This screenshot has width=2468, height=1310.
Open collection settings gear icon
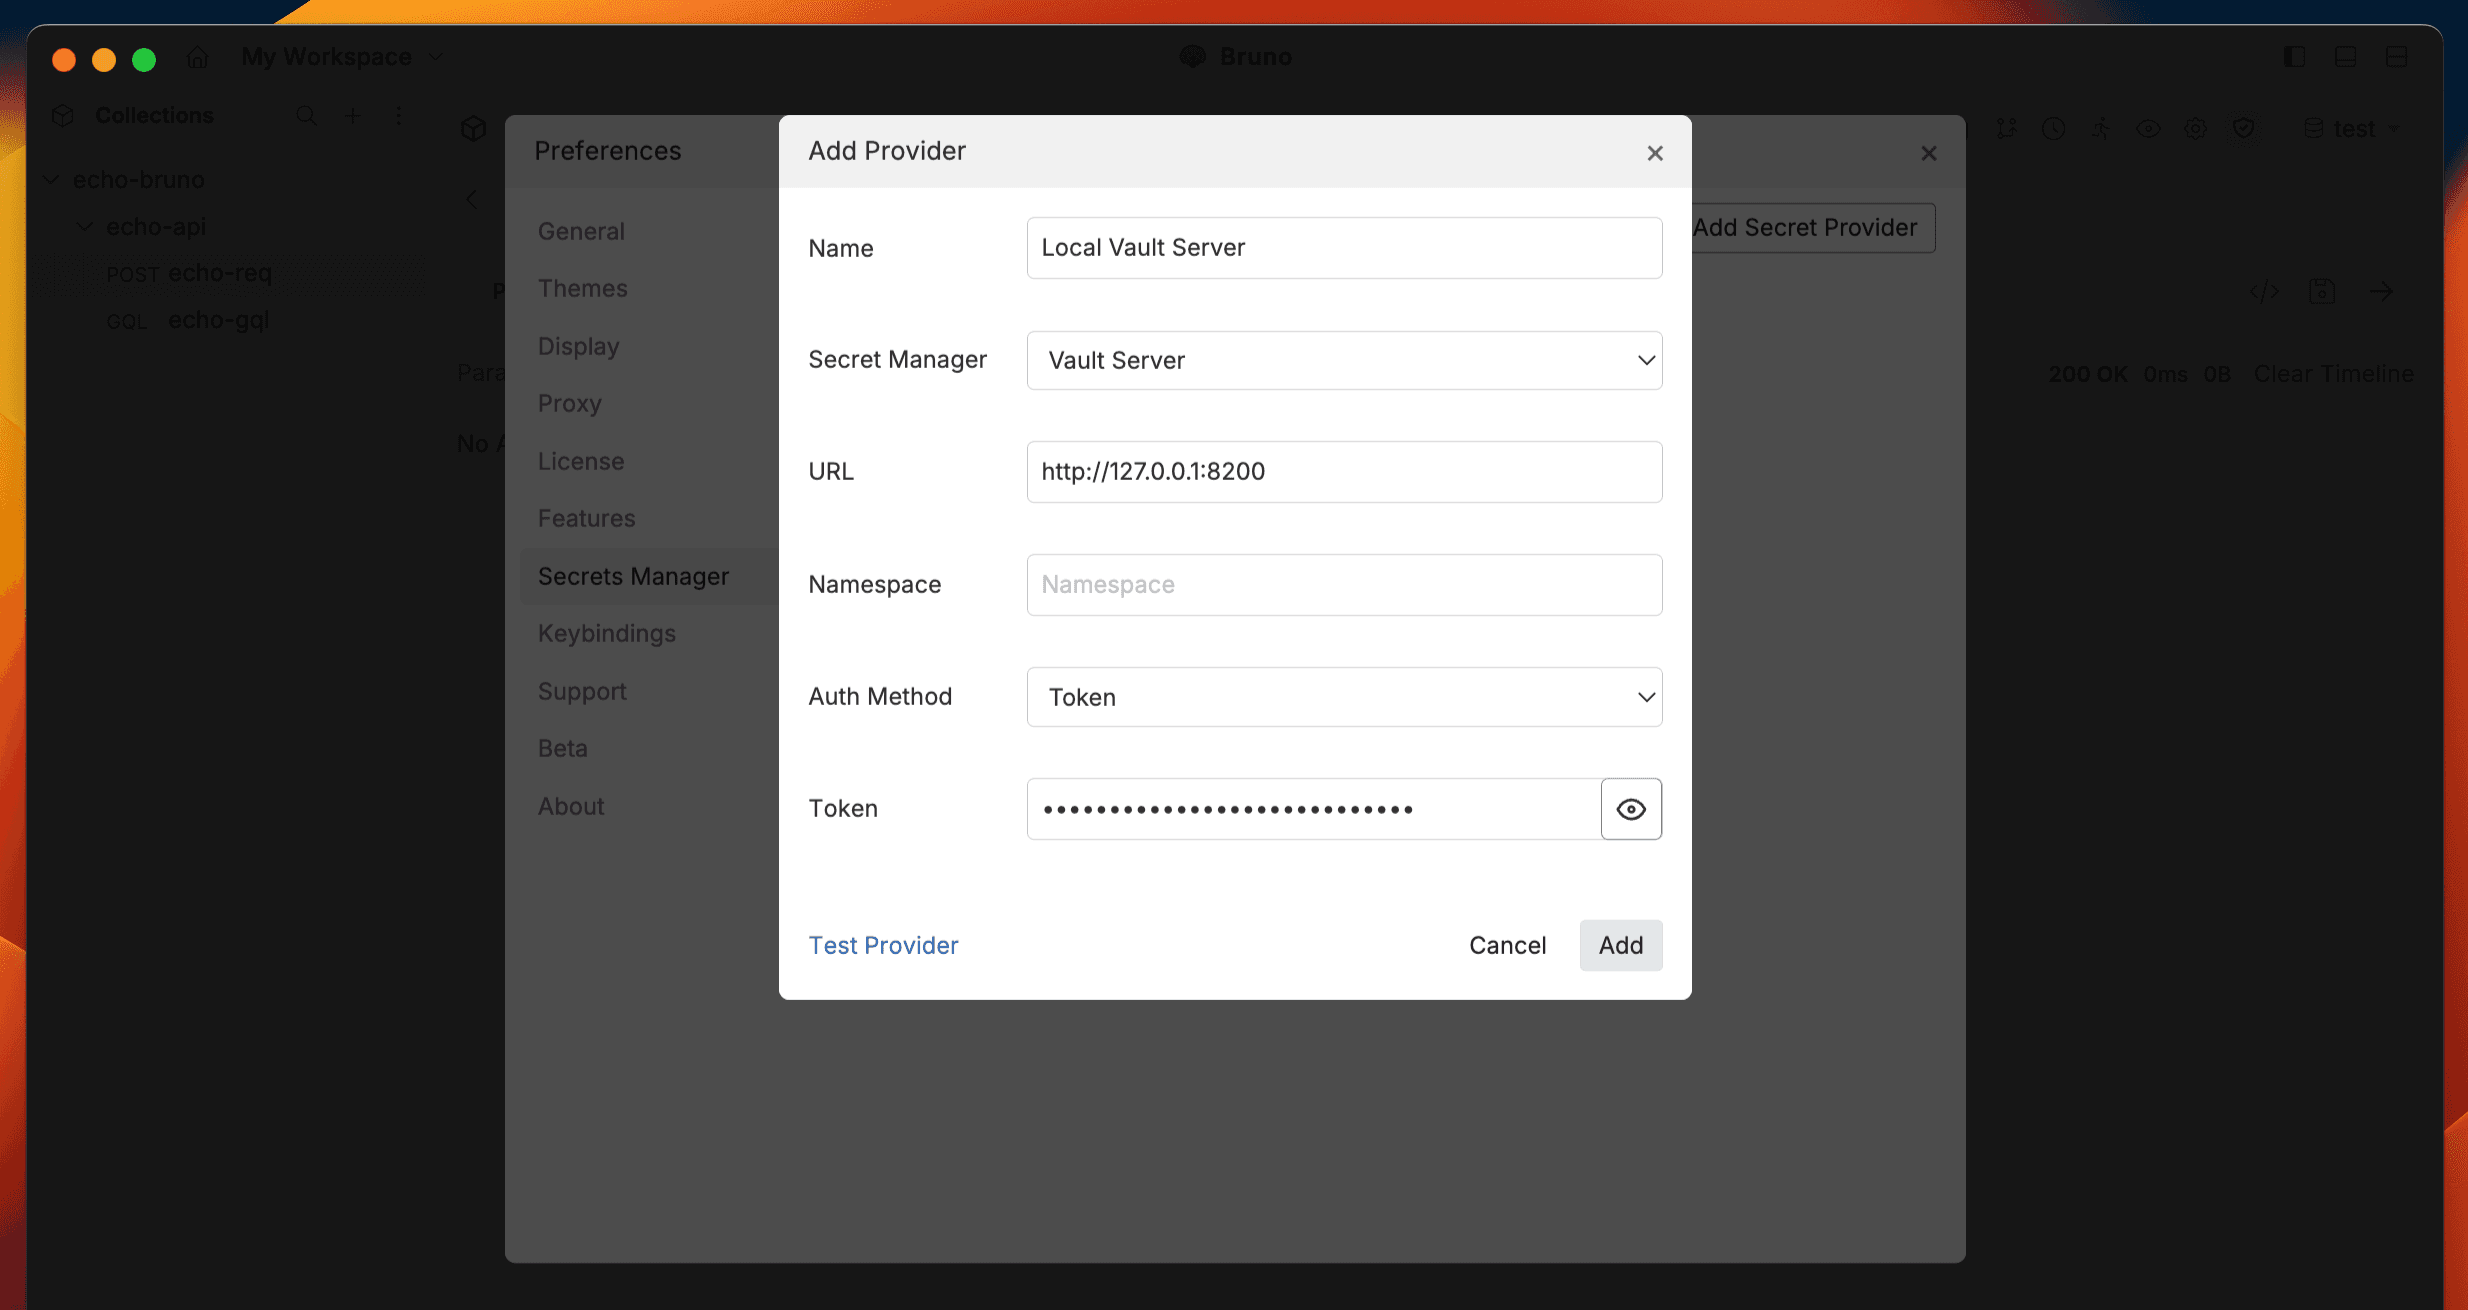[2196, 129]
